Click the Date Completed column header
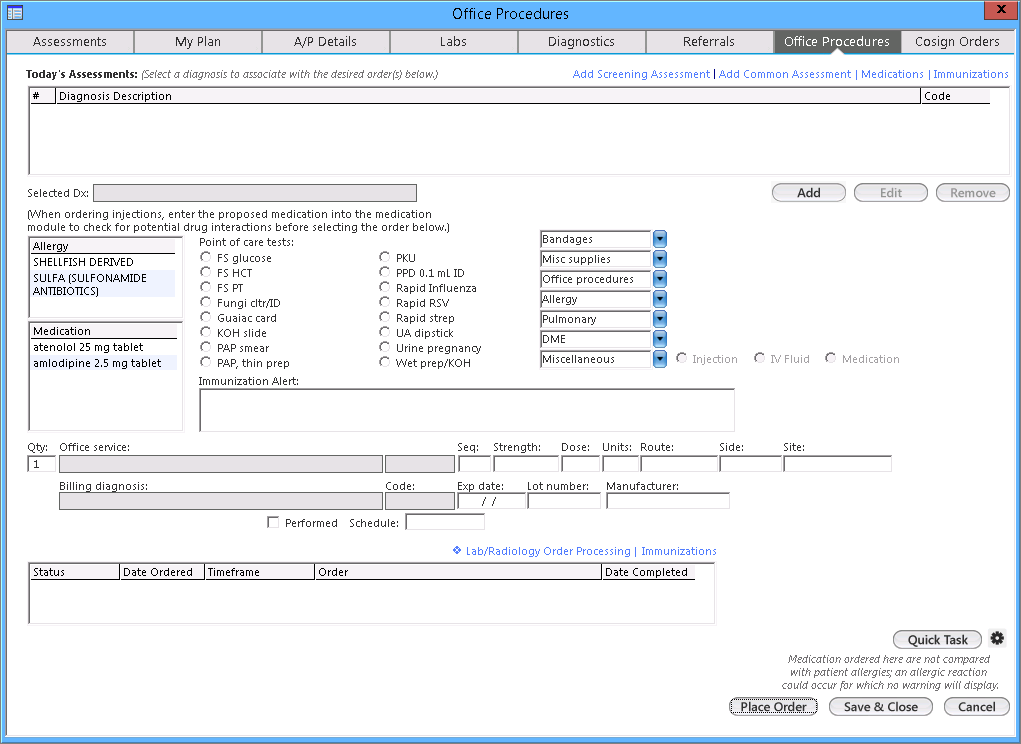This screenshot has width=1021, height=744. coord(649,572)
